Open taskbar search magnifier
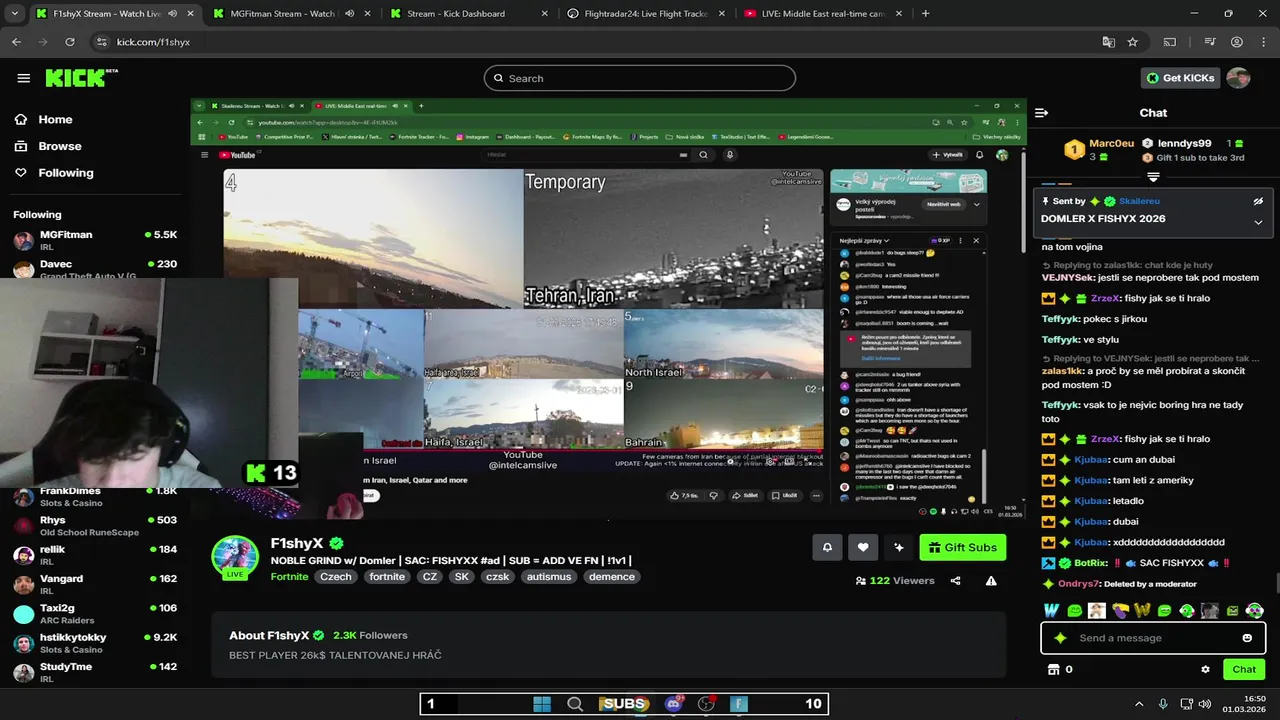1280x720 pixels. (575, 704)
